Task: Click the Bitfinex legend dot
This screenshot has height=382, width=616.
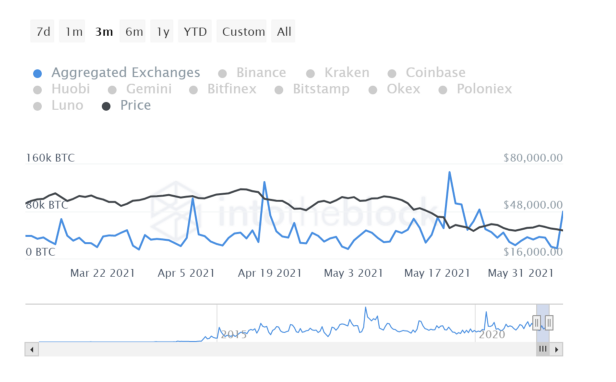Action: point(193,90)
